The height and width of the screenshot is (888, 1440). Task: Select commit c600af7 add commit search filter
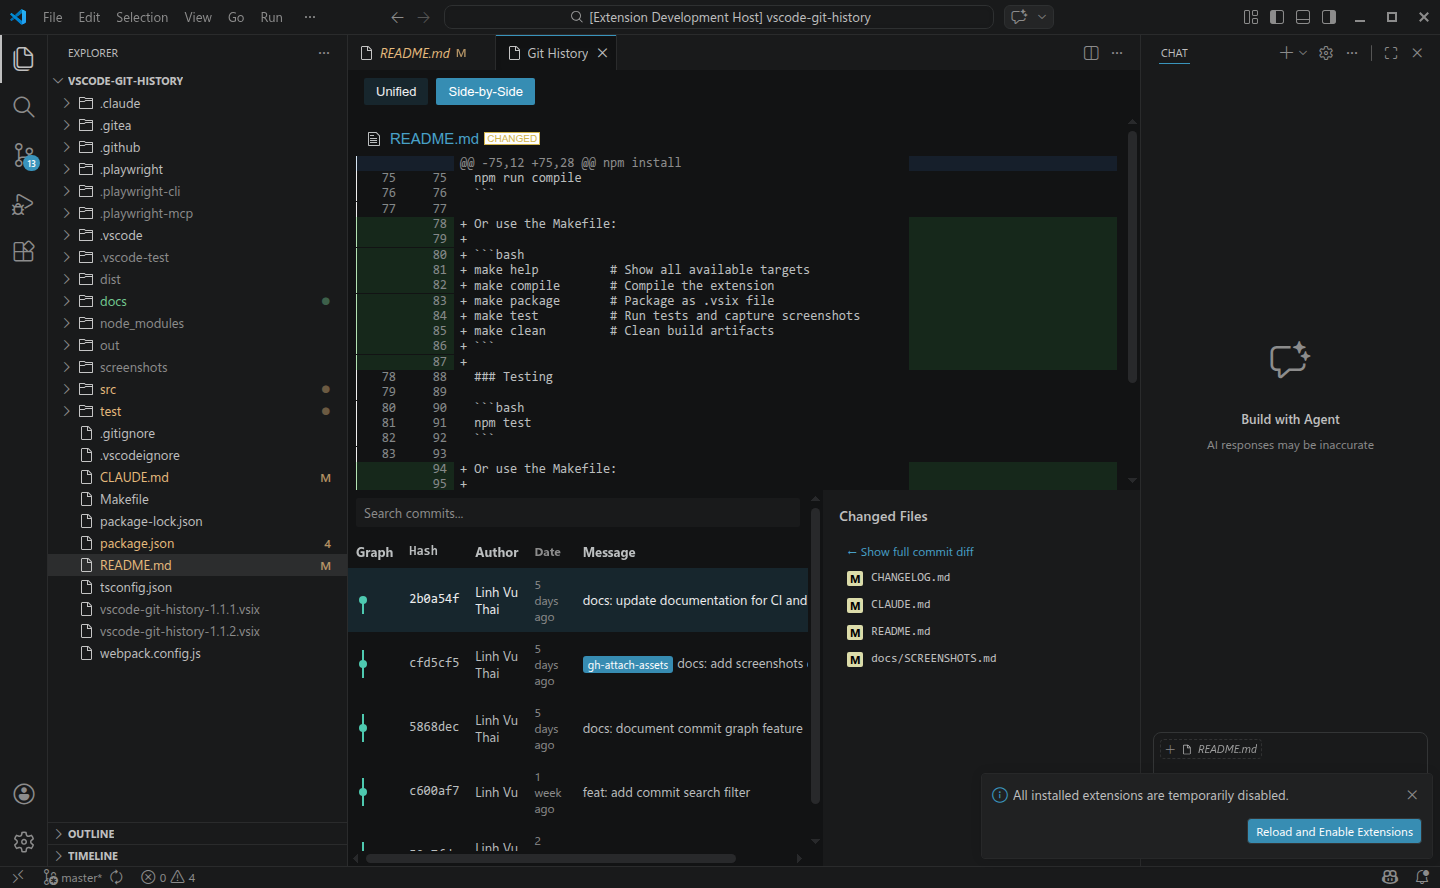578,792
